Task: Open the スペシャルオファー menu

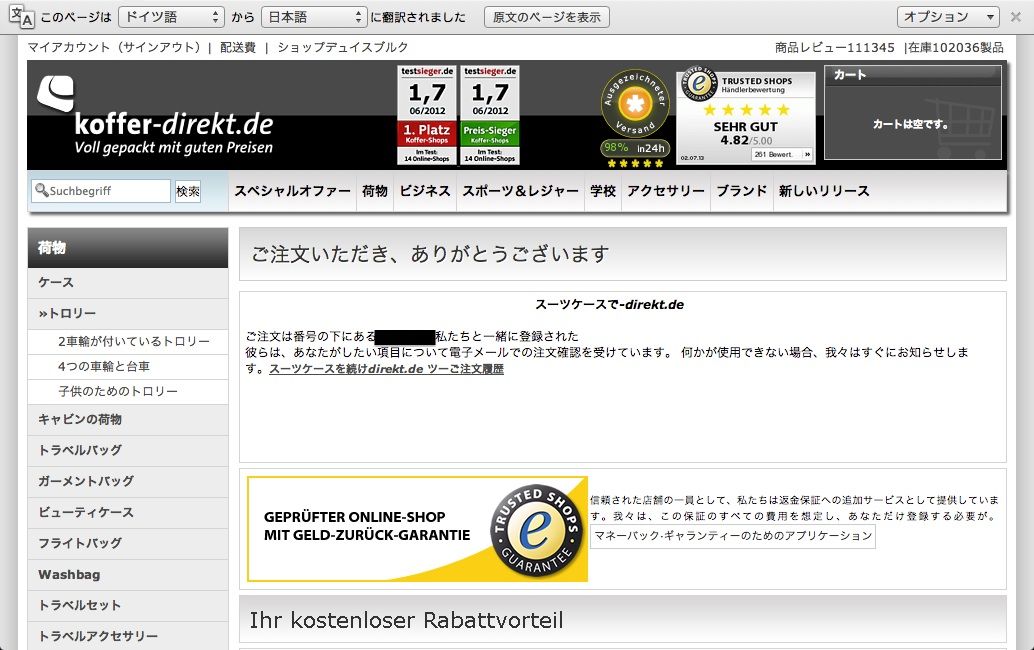Action: click(292, 191)
